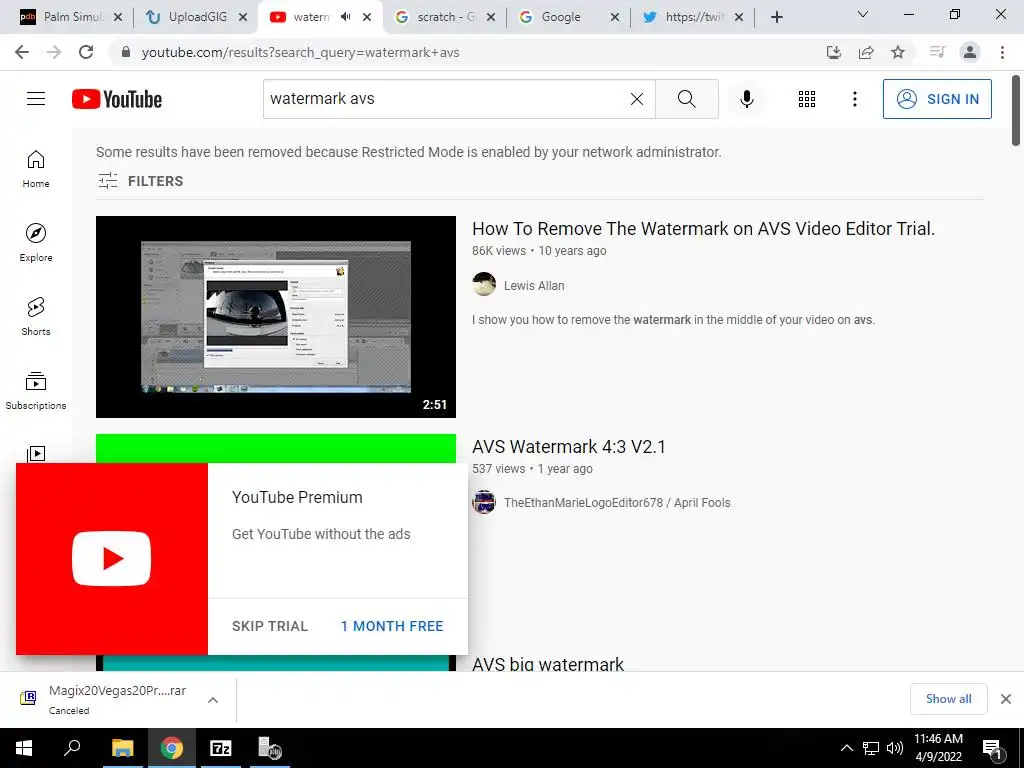Open a new browser tab
1024x768 pixels.
(x=776, y=17)
